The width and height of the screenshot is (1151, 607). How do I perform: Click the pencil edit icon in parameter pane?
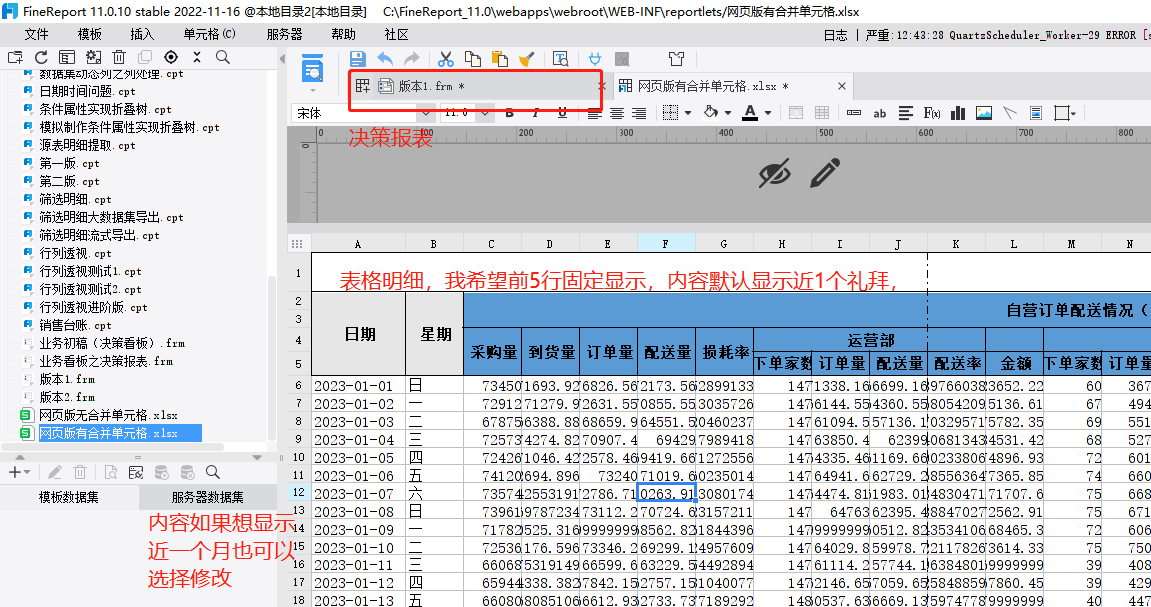pyautogui.click(x=824, y=173)
